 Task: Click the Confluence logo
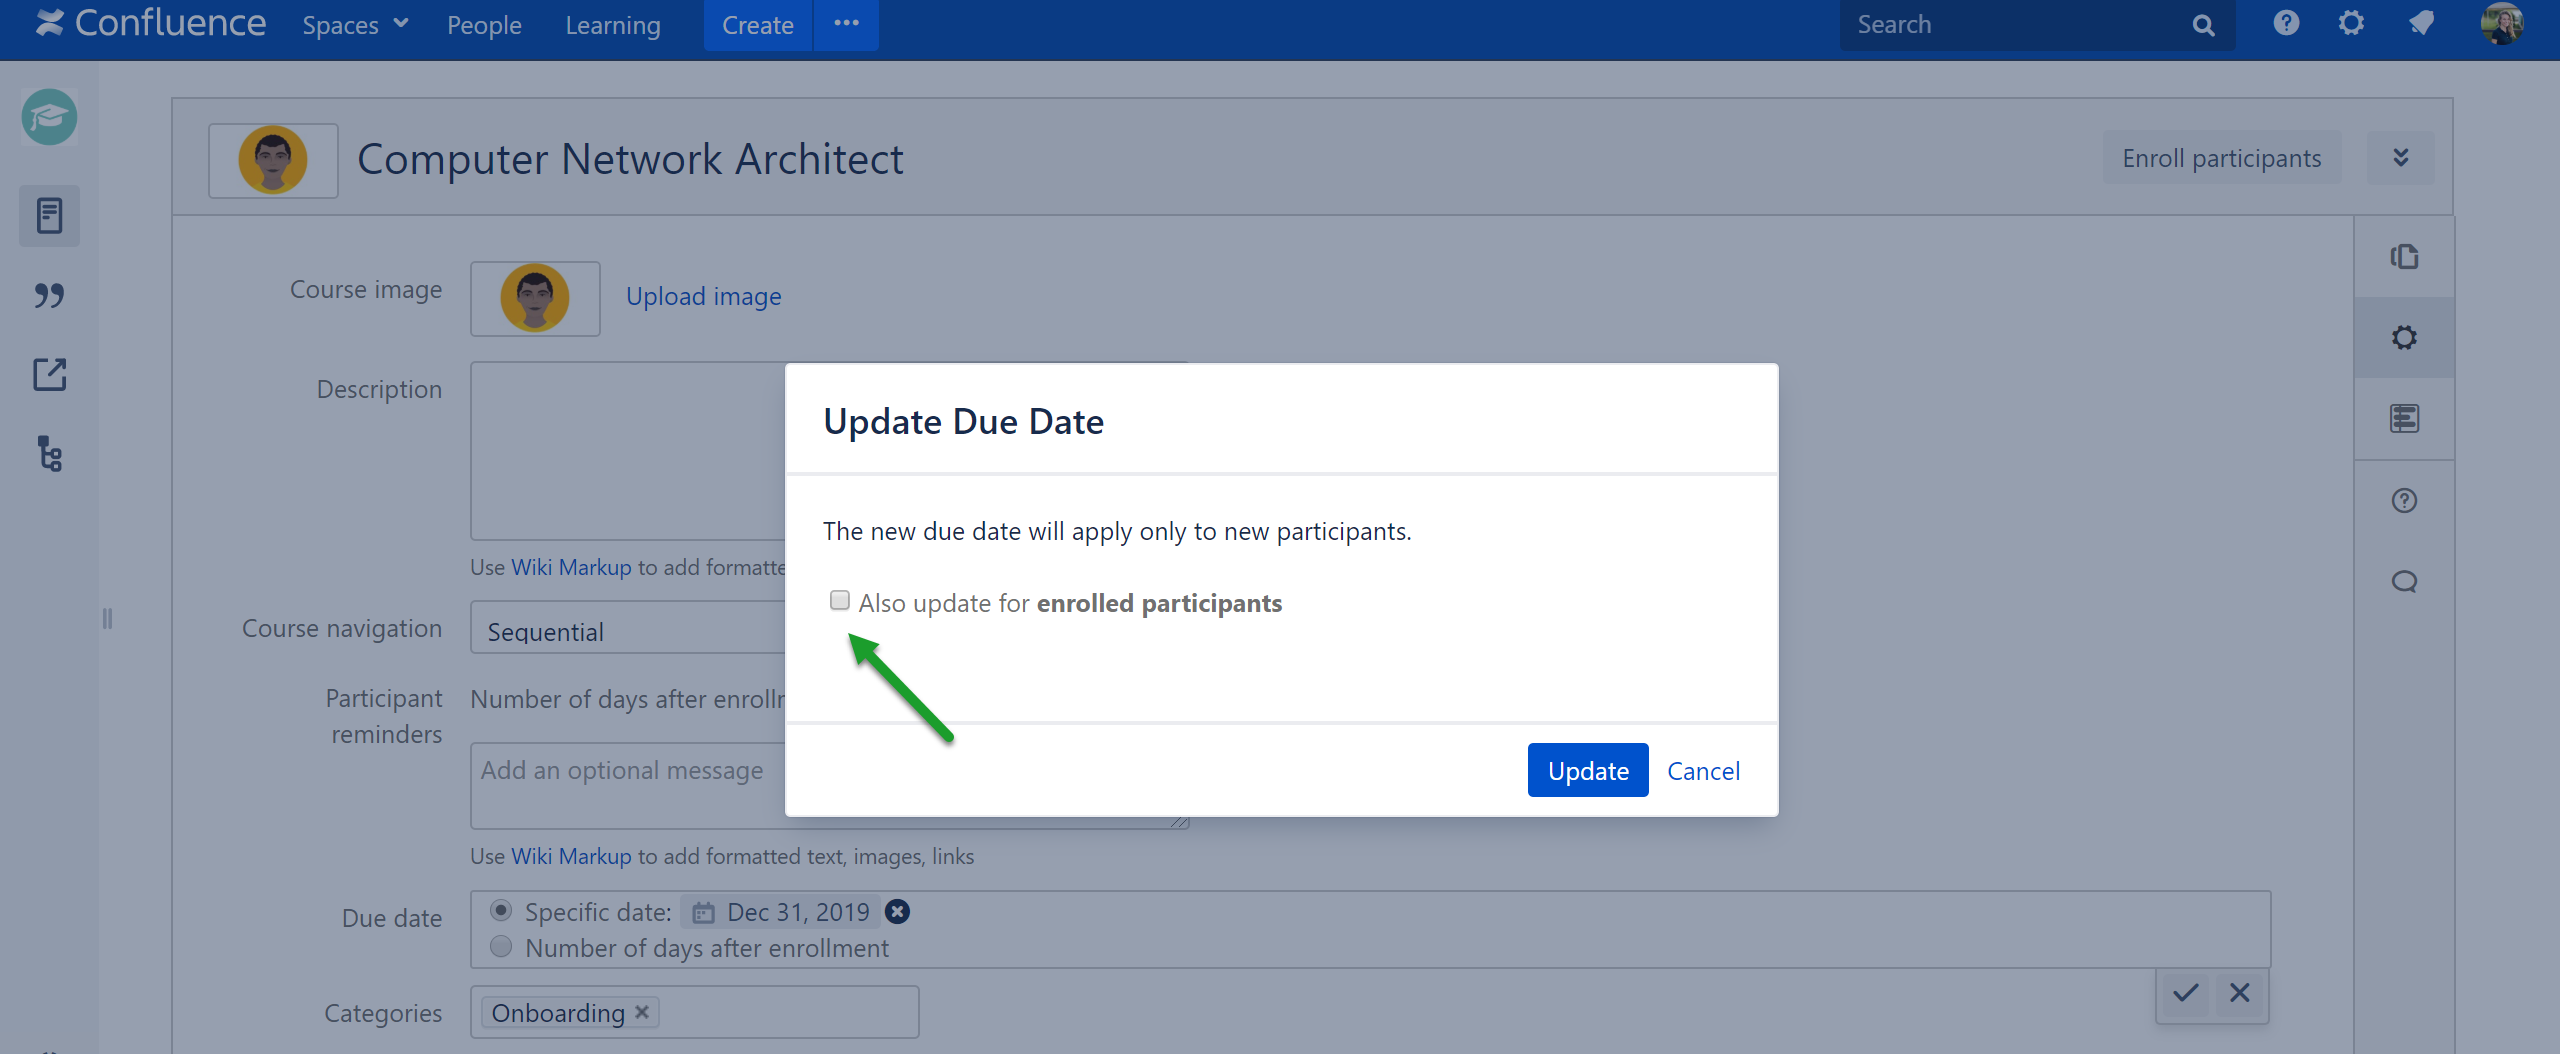coord(150,23)
